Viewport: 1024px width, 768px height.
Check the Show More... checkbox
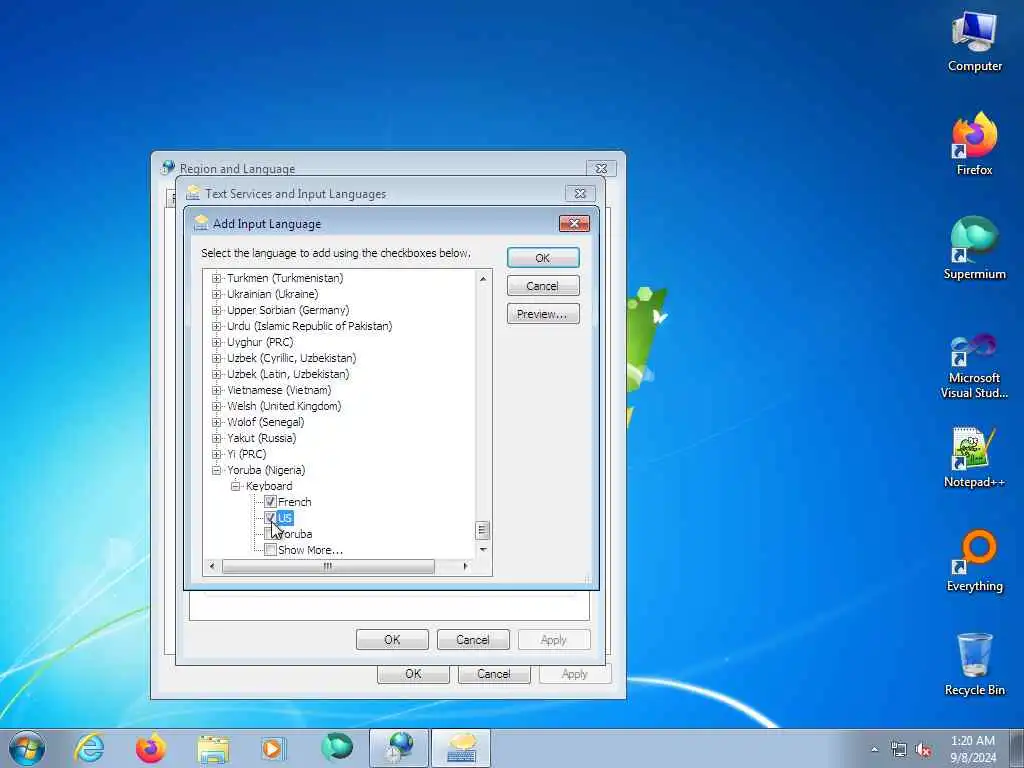270,550
